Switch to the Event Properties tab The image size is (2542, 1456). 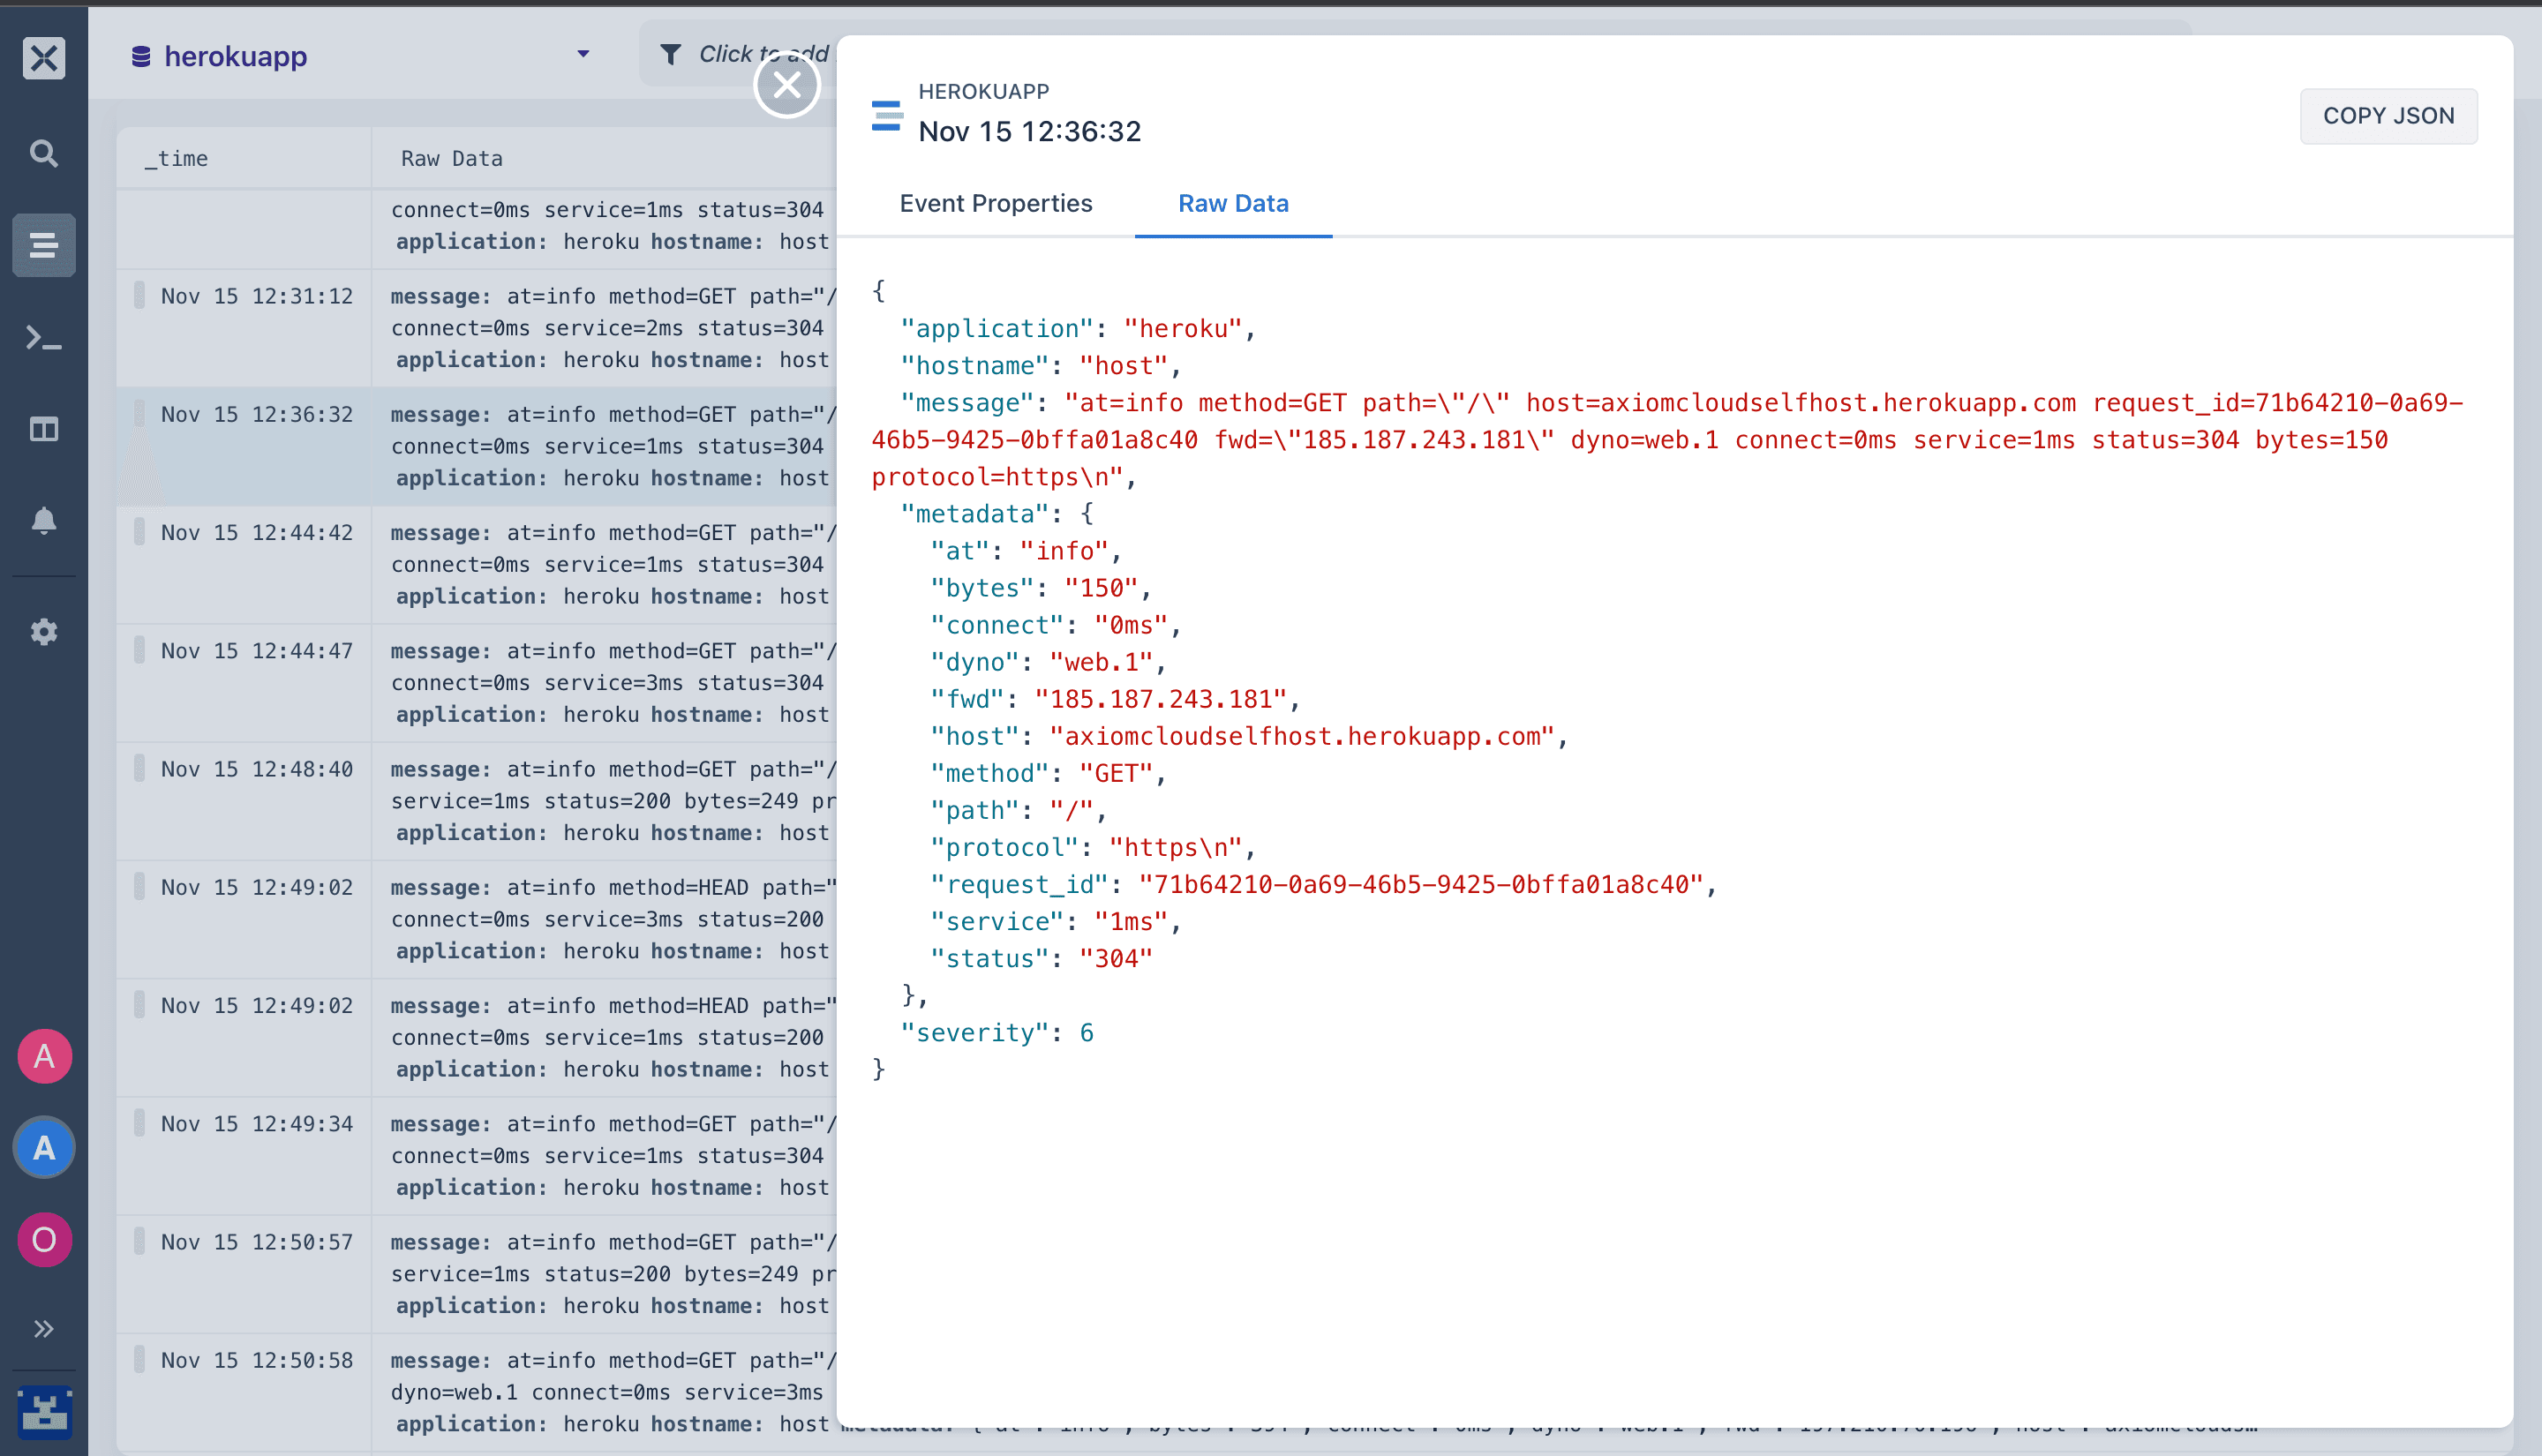pyautogui.click(x=996, y=203)
